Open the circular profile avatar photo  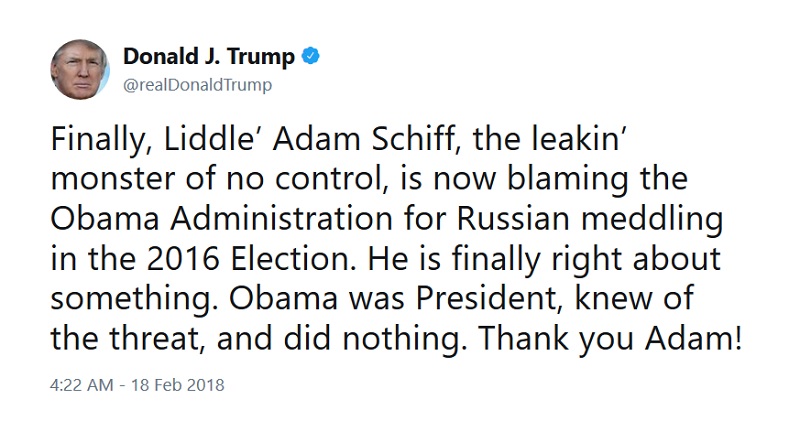coord(80,69)
